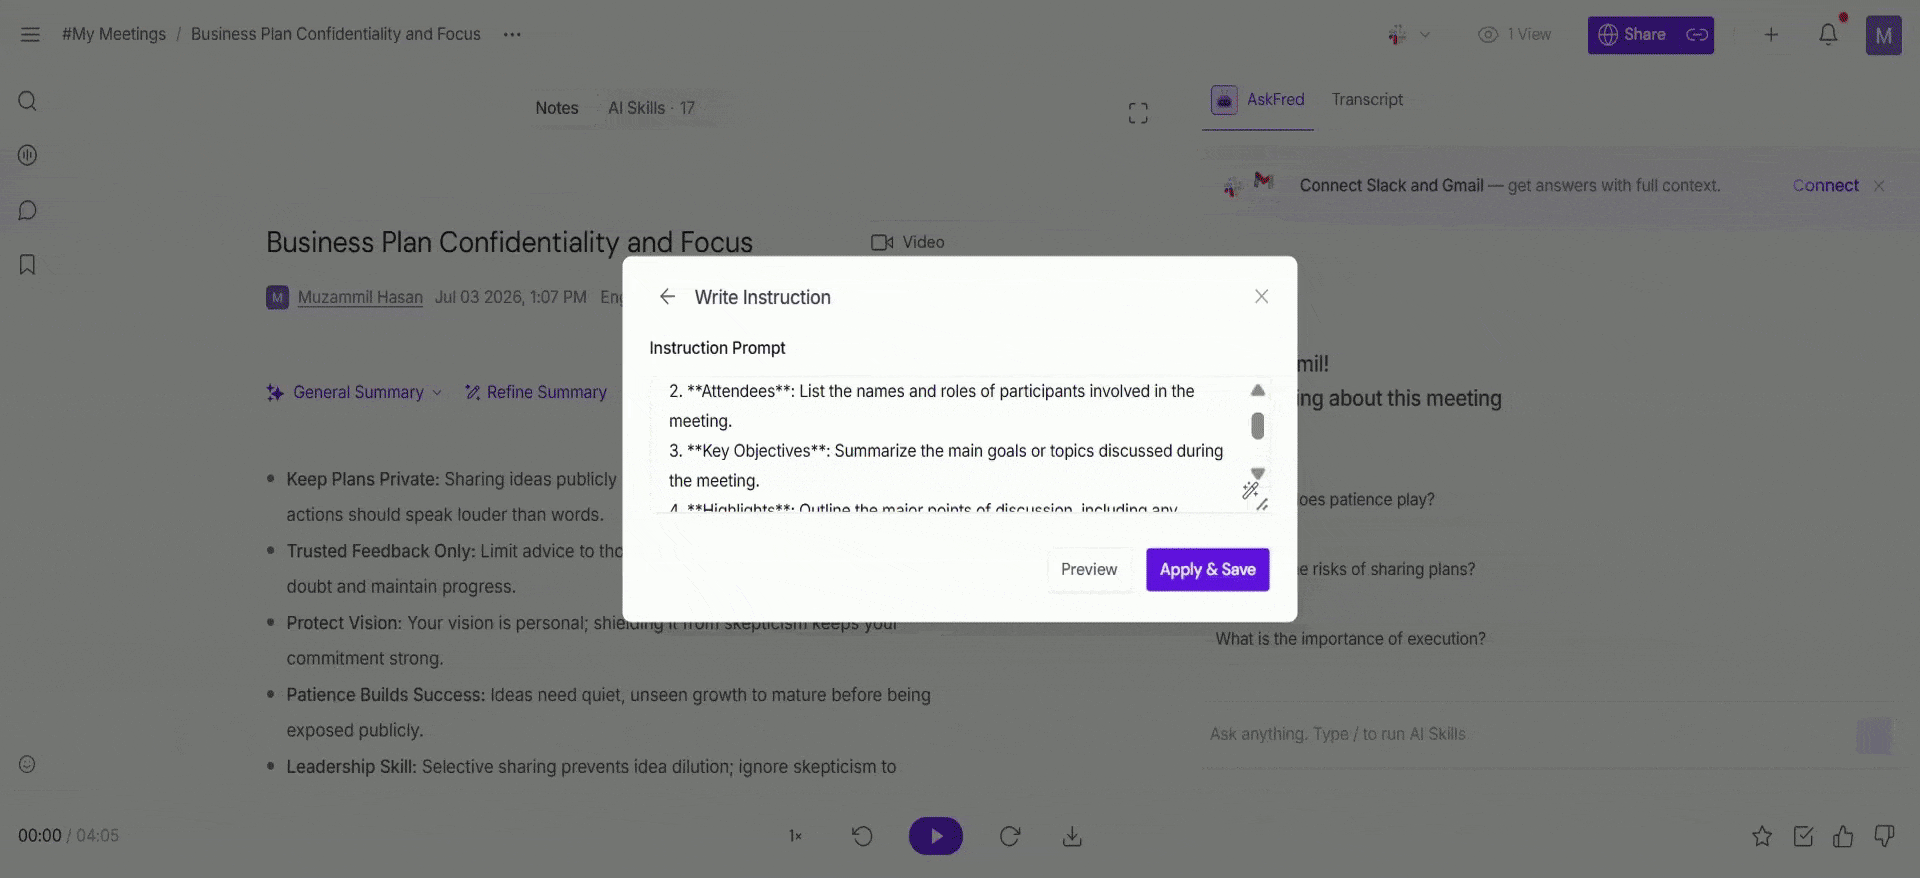1920x878 pixels.
Task: Open the notifications bell
Action: tap(1828, 34)
